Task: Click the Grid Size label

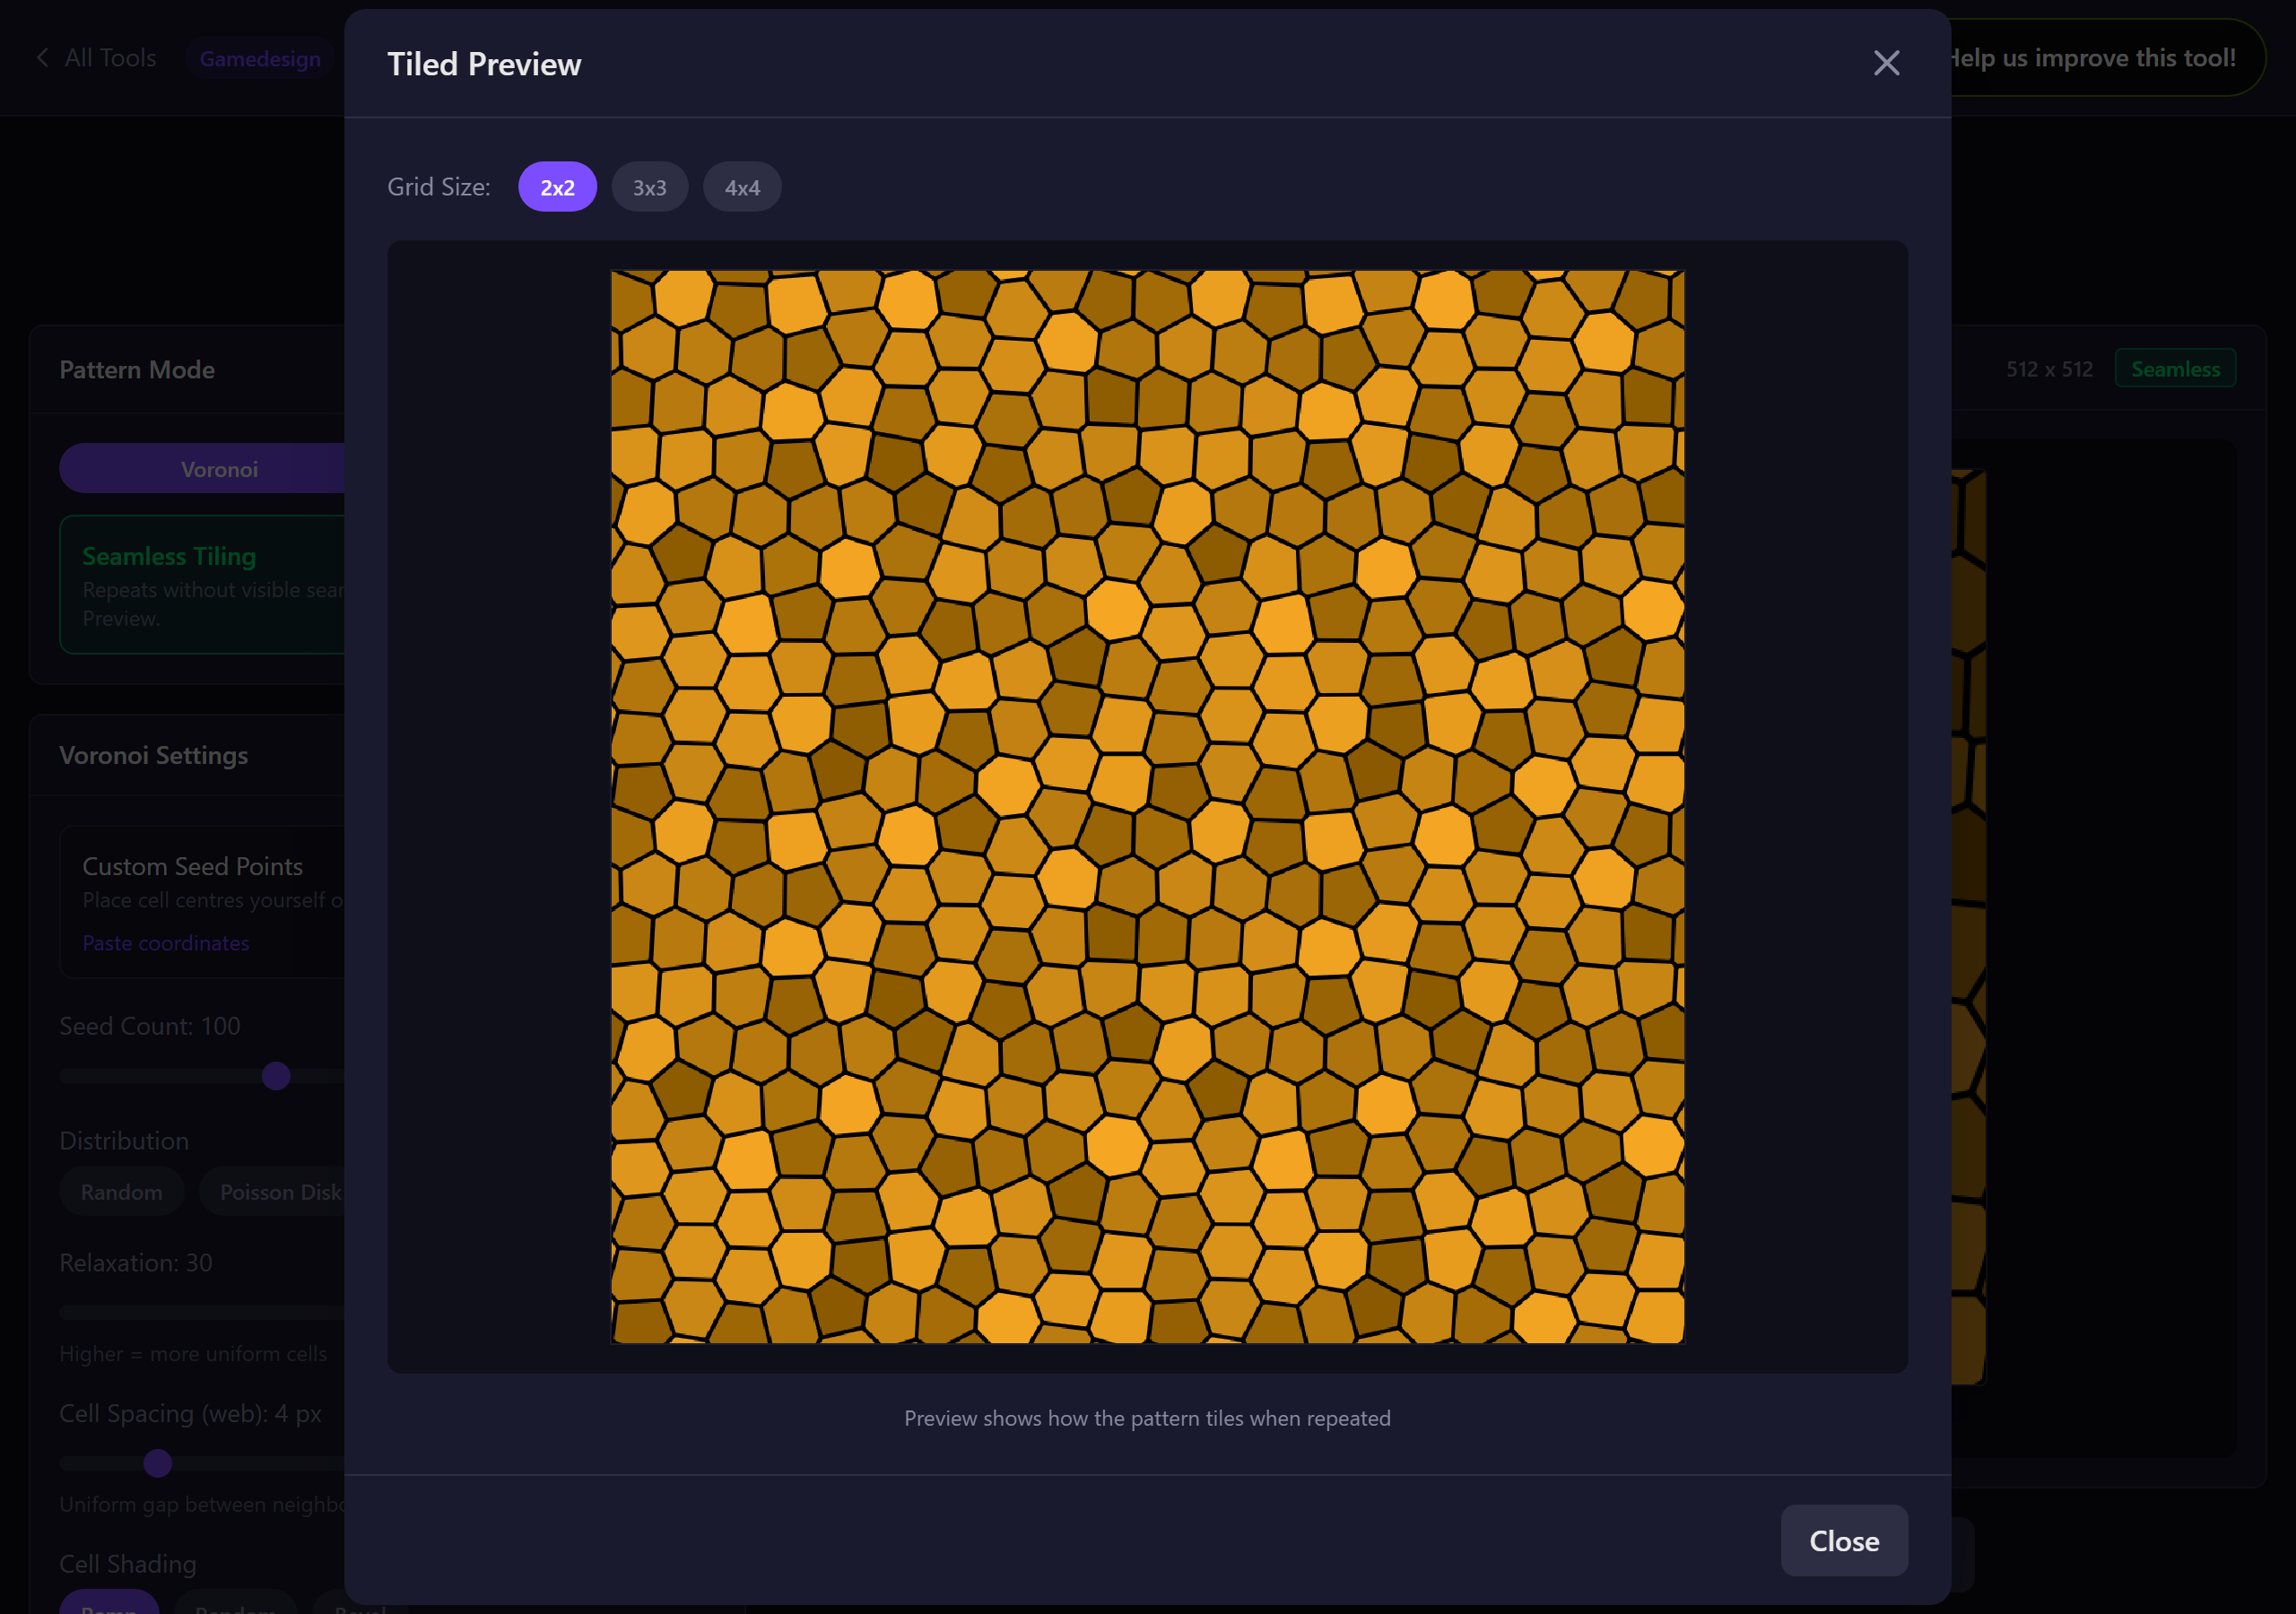Action: tap(439, 187)
